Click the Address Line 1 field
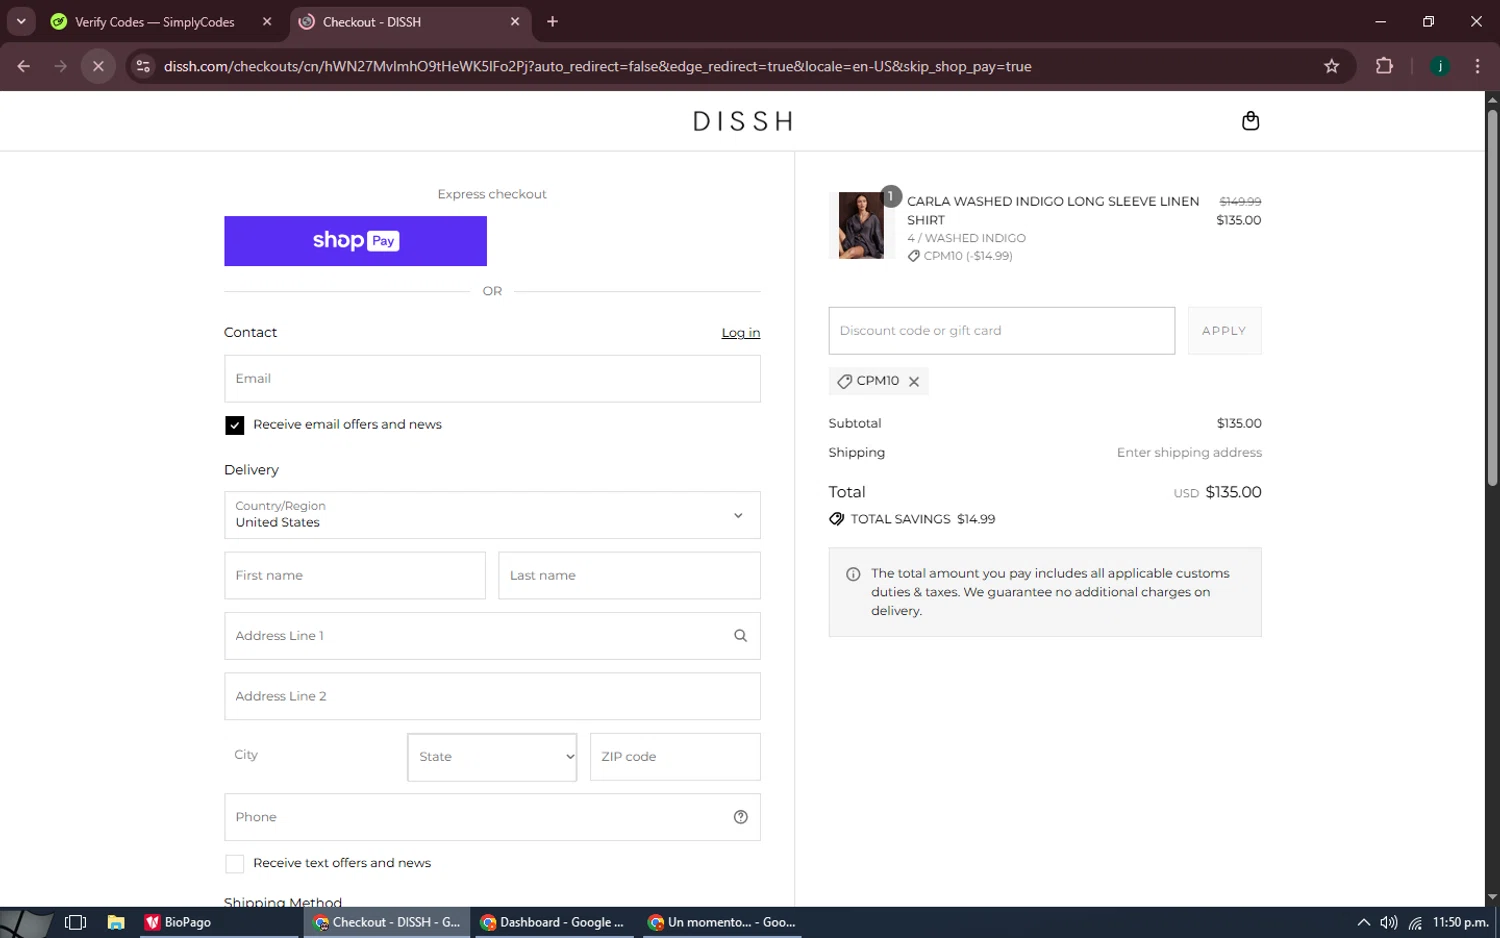 coord(492,636)
